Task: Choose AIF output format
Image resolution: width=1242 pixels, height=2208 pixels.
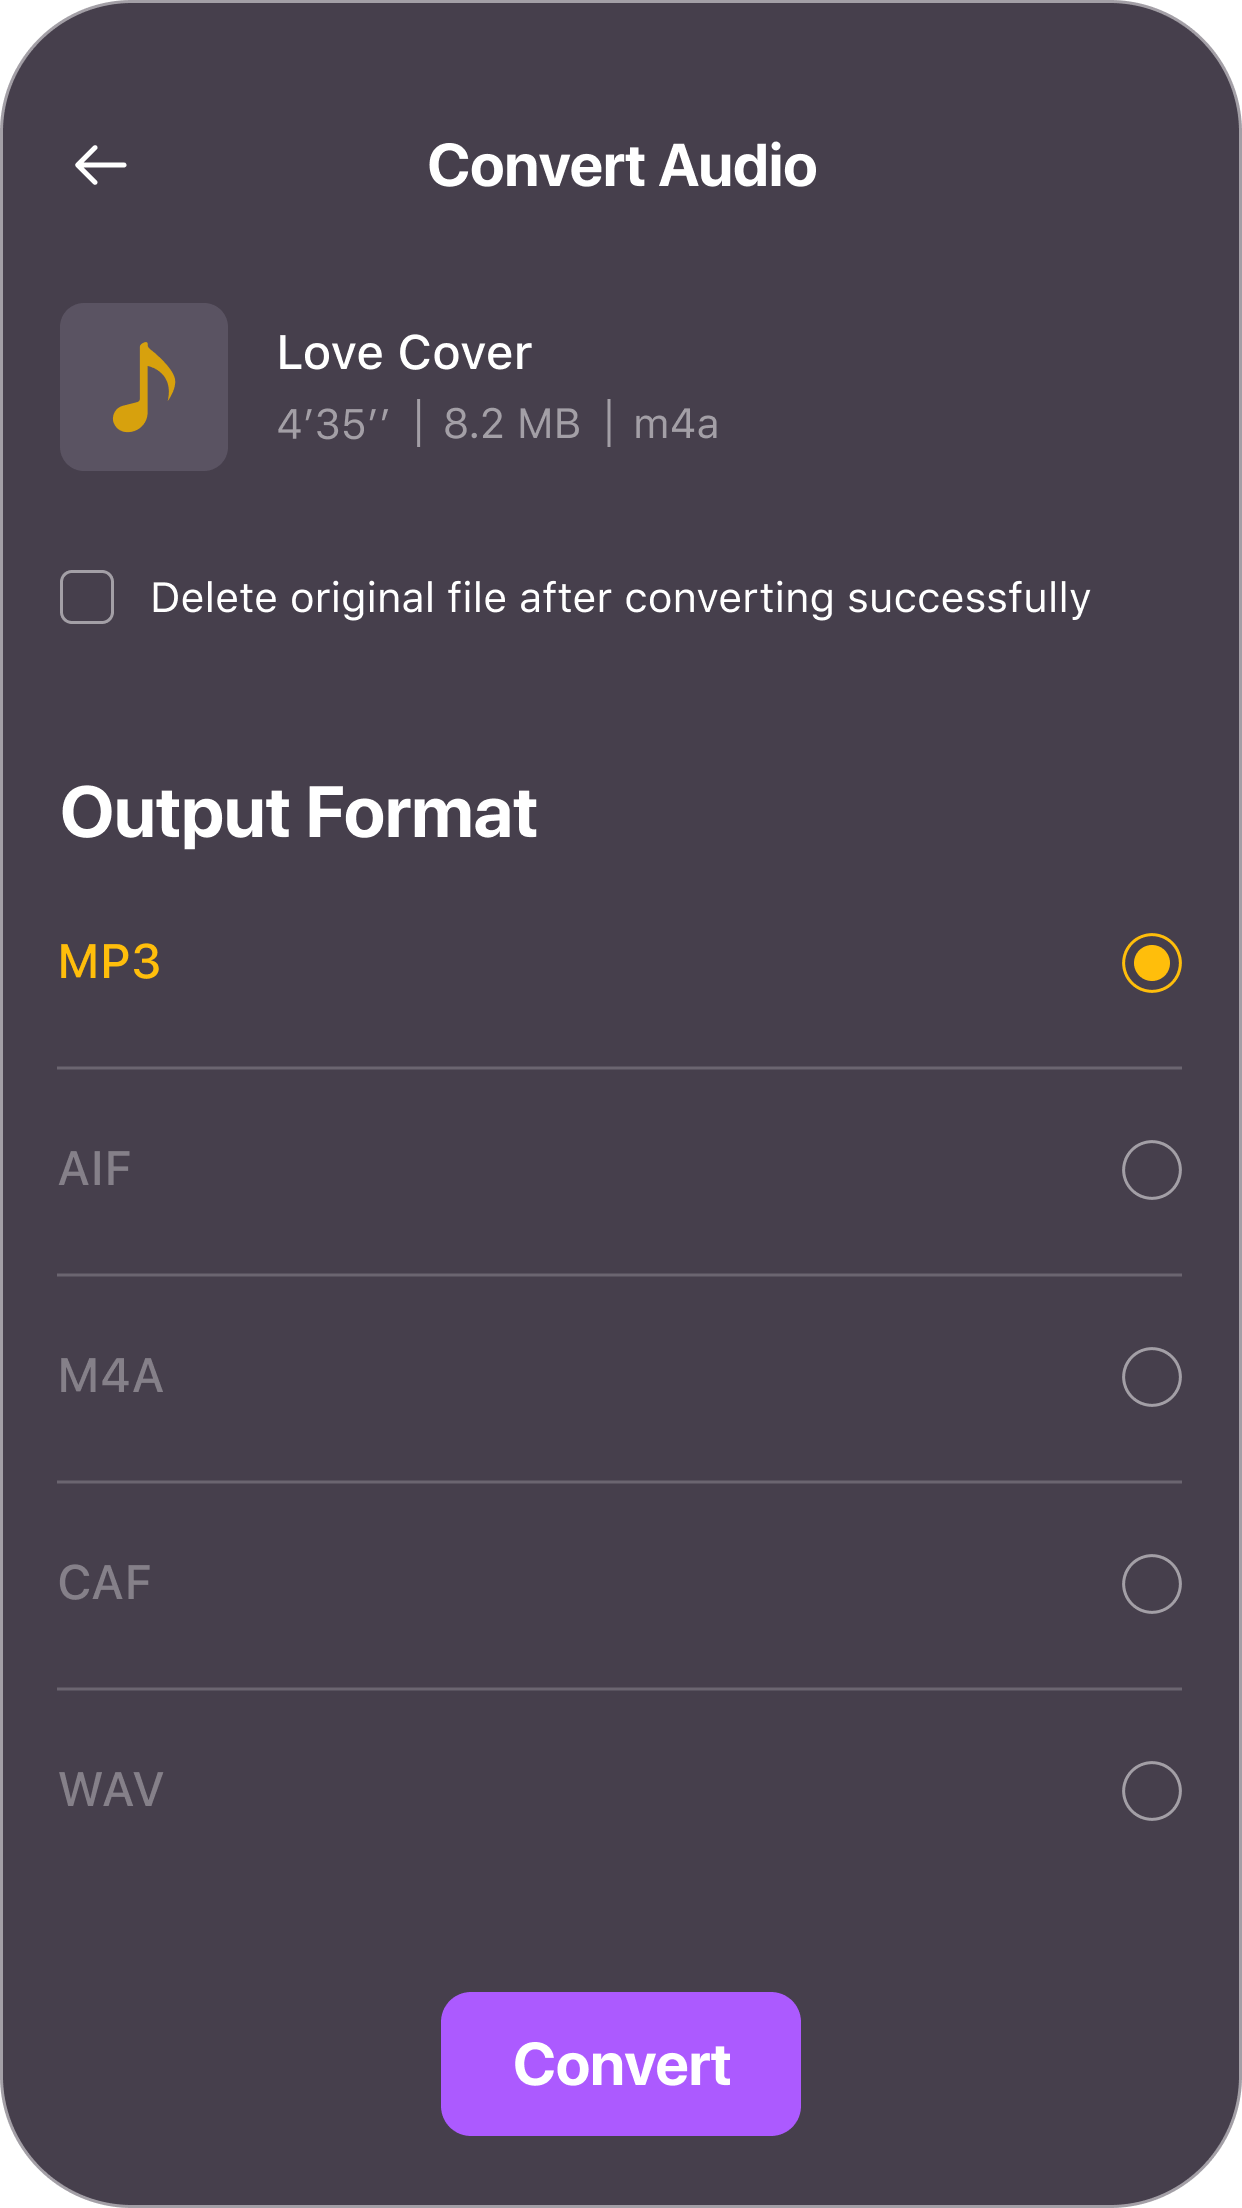Action: coord(1150,1170)
